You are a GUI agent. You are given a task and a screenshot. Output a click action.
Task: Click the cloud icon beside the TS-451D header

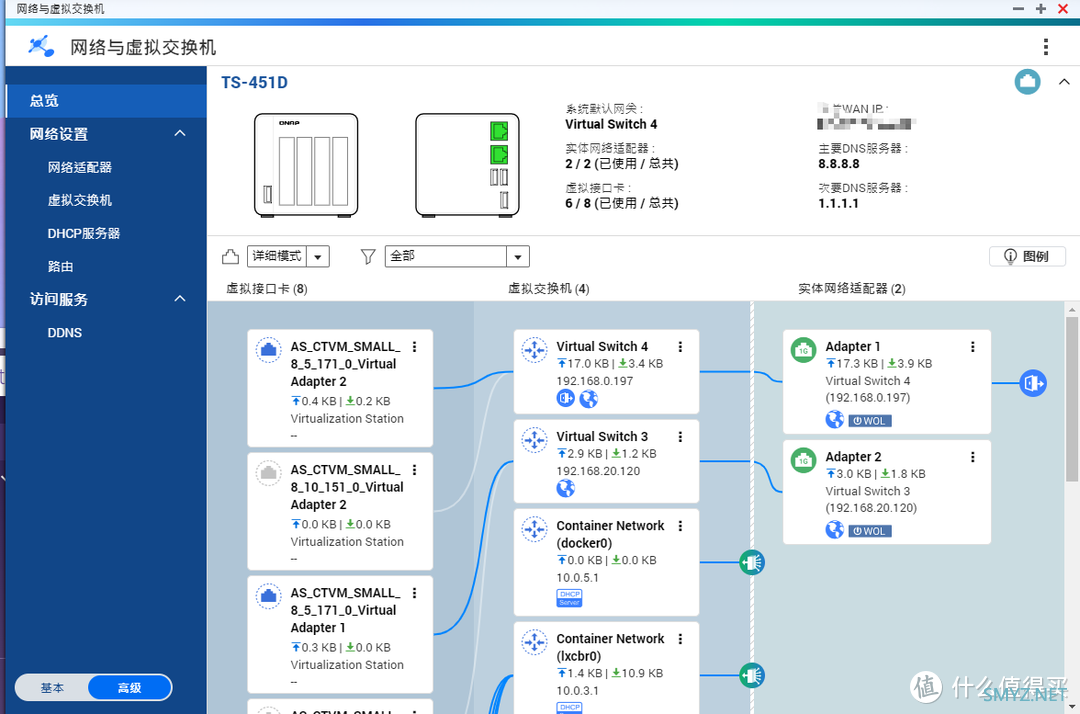click(x=1027, y=82)
